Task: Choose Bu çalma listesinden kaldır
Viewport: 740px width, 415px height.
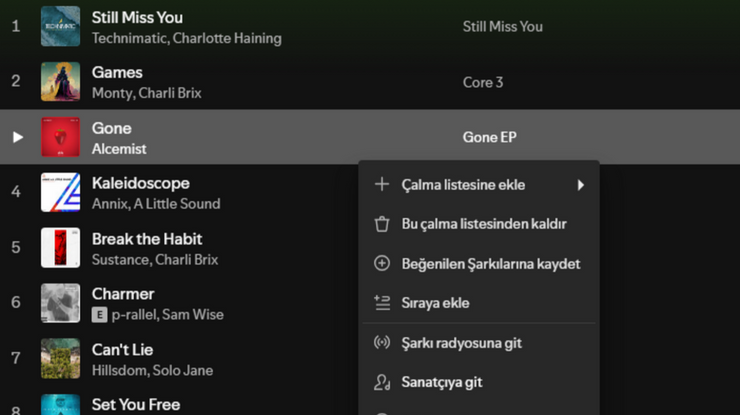Action: [479, 224]
